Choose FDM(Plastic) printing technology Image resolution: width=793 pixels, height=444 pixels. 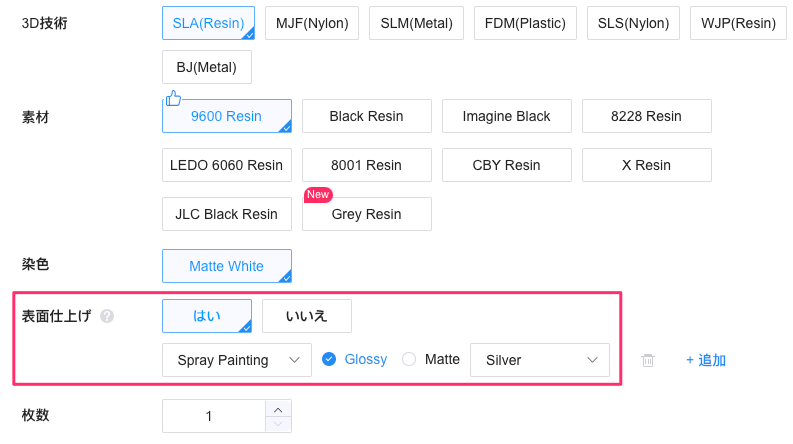pyautogui.click(x=525, y=23)
